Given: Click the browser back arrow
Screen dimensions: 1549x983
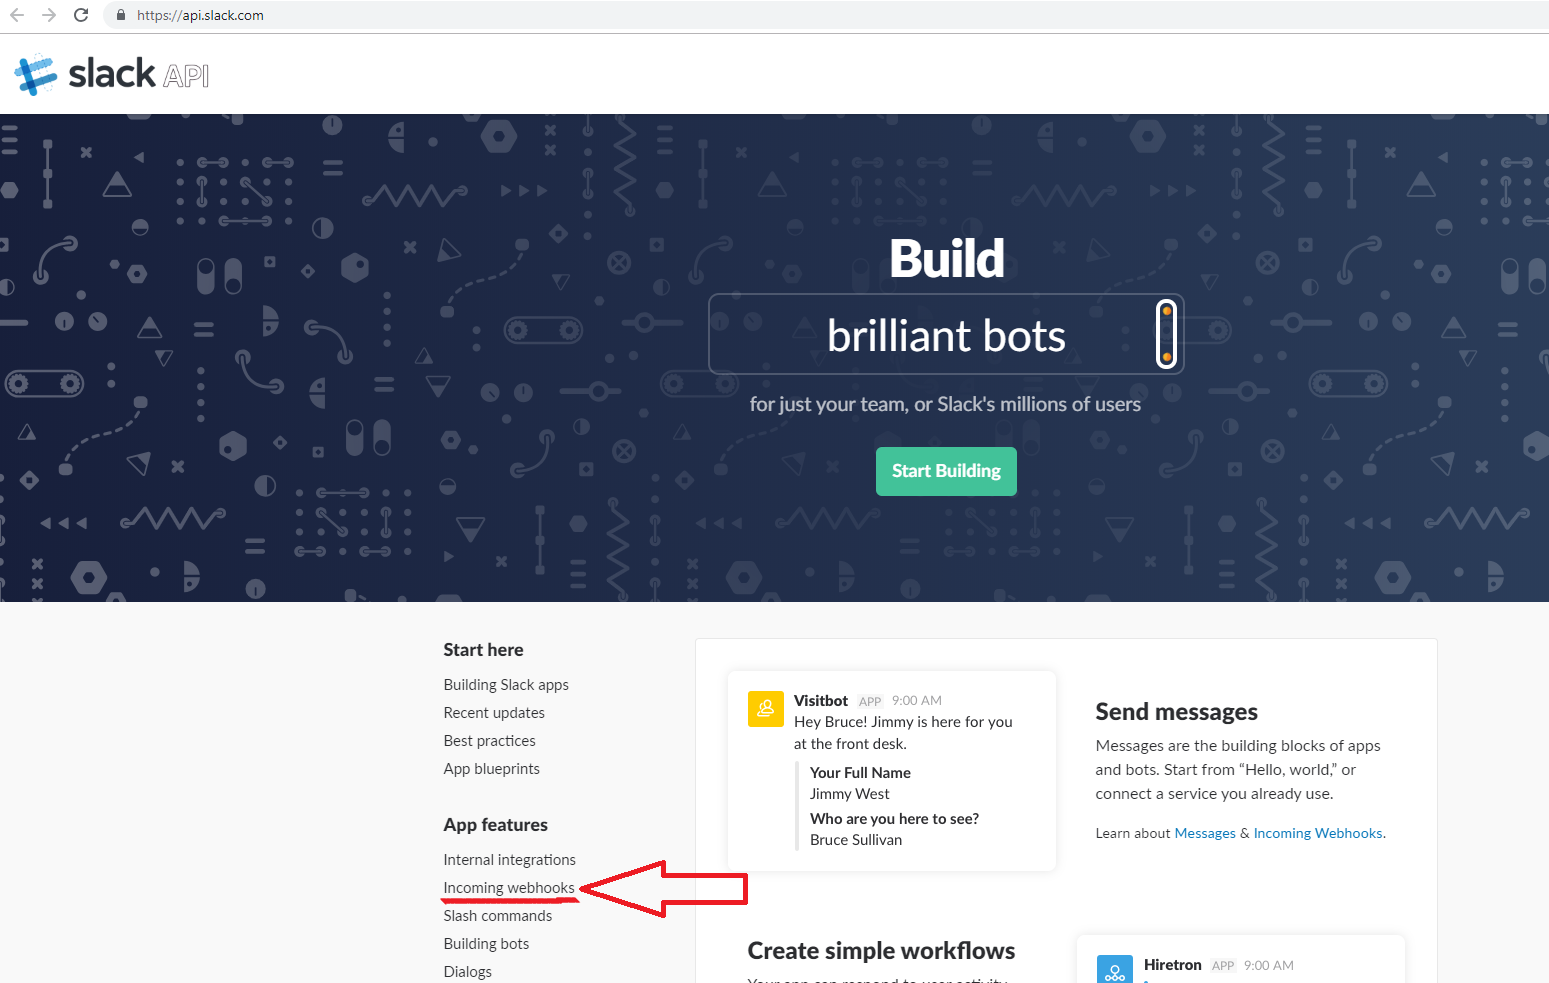Looking at the screenshot, I should click(x=17, y=15).
